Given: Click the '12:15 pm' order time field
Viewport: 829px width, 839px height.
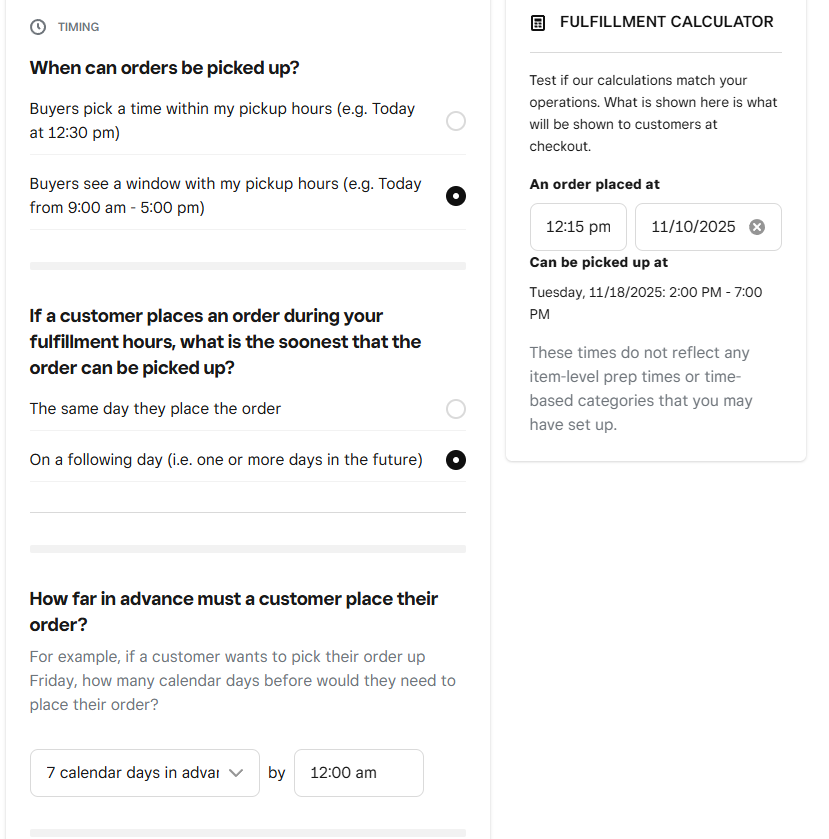Looking at the screenshot, I should click(x=578, y=227).
